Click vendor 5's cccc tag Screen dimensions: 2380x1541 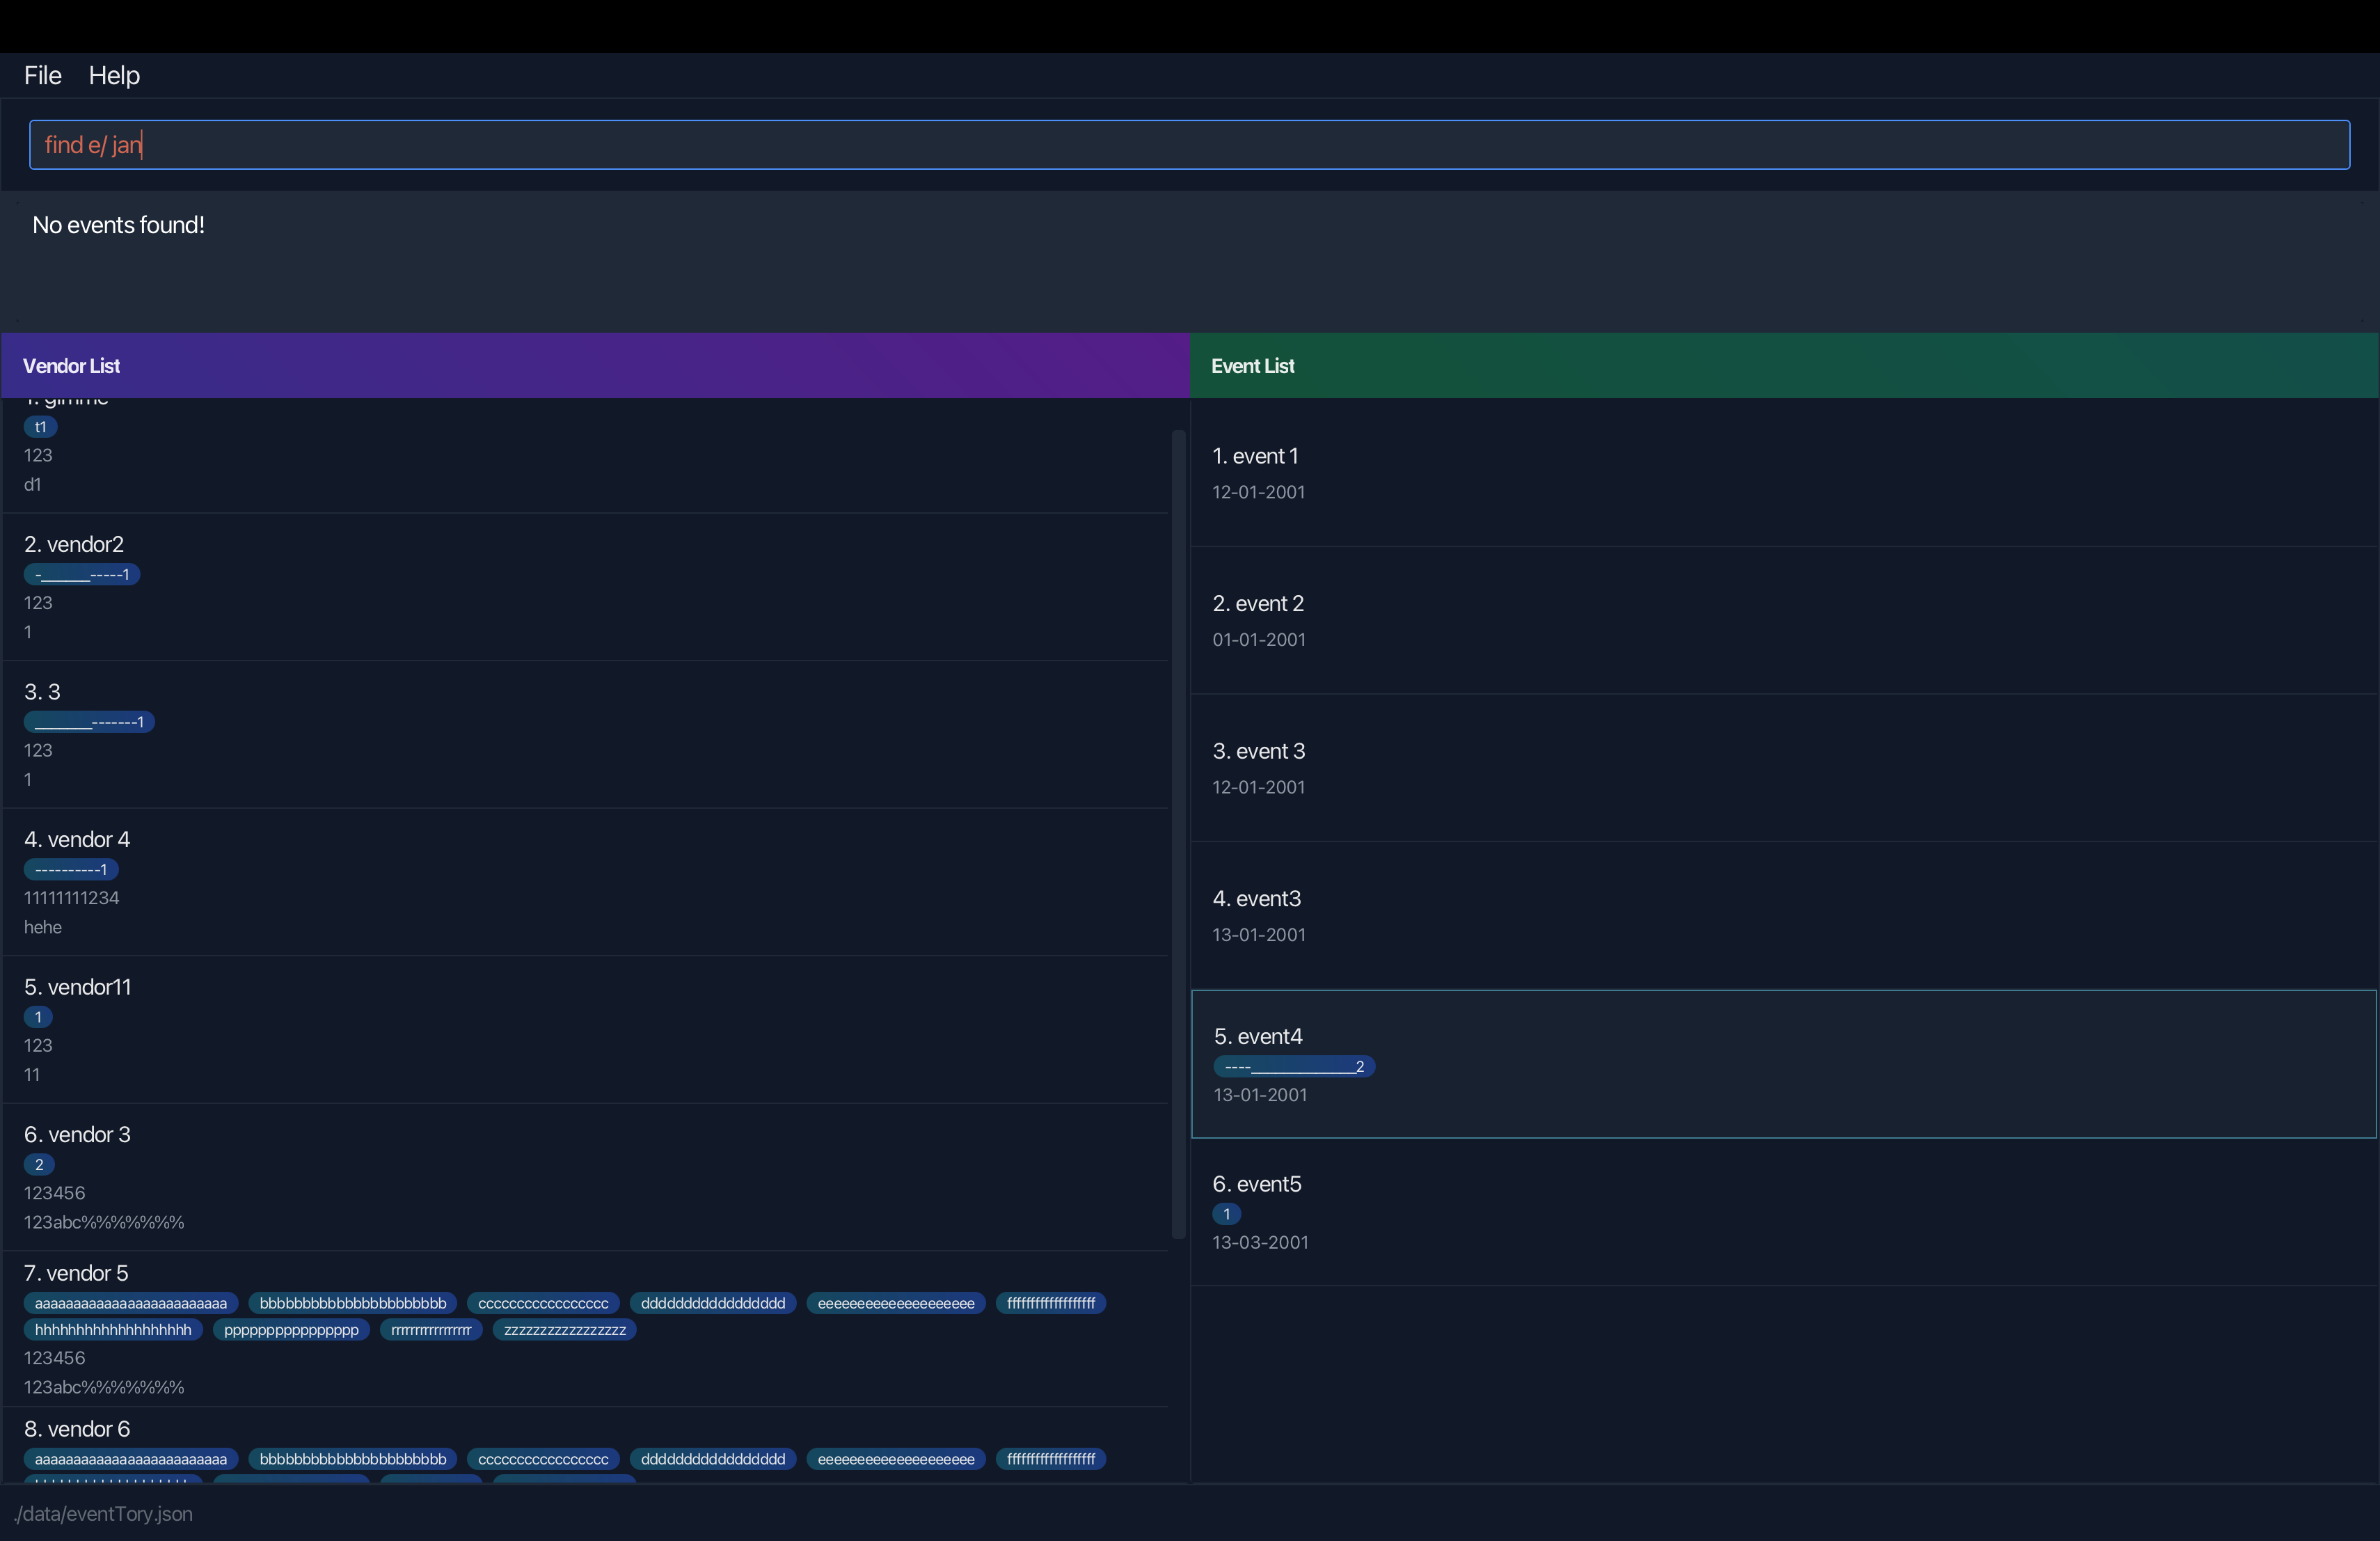(x=543, y=1303)
